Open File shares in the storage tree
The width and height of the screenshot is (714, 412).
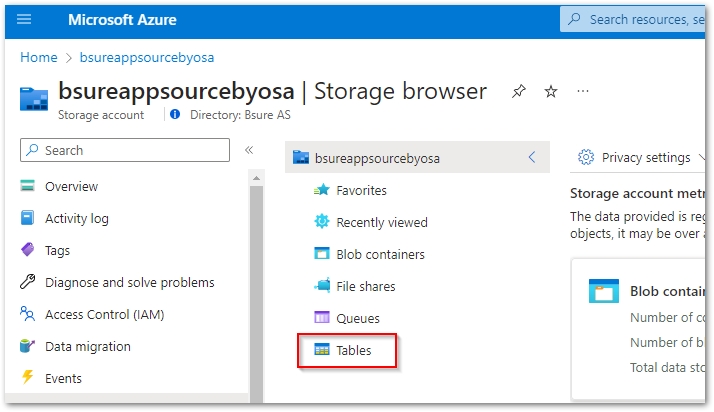pyautogui.click(x=365, y=286)
